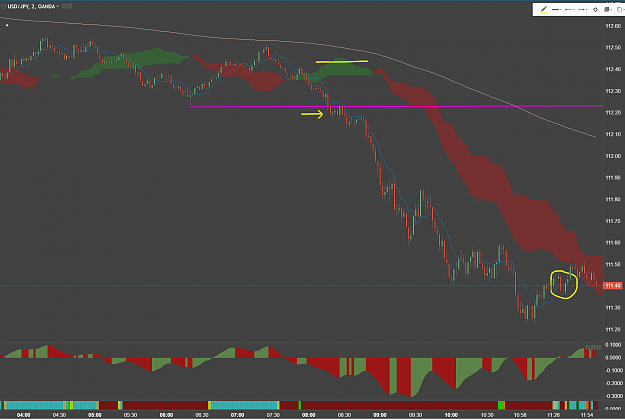Click first small button of oscillator pane controls
Screen dimensions: 625x420
(588, 347)
